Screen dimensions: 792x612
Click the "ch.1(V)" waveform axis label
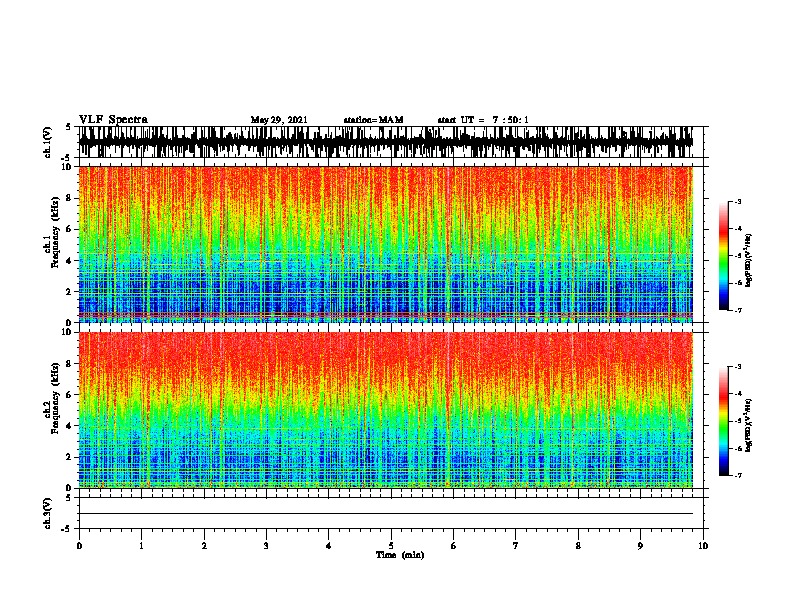point(48,142)
